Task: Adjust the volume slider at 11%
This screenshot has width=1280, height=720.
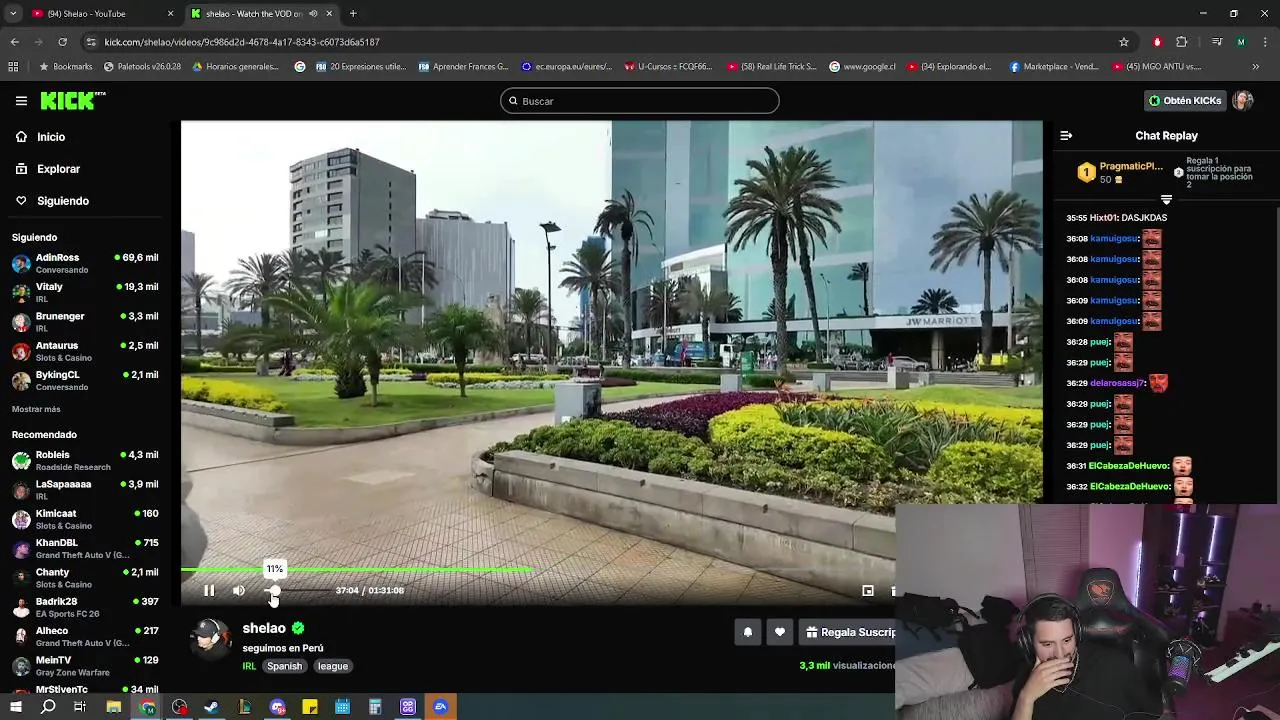Action: pos(275,591)
